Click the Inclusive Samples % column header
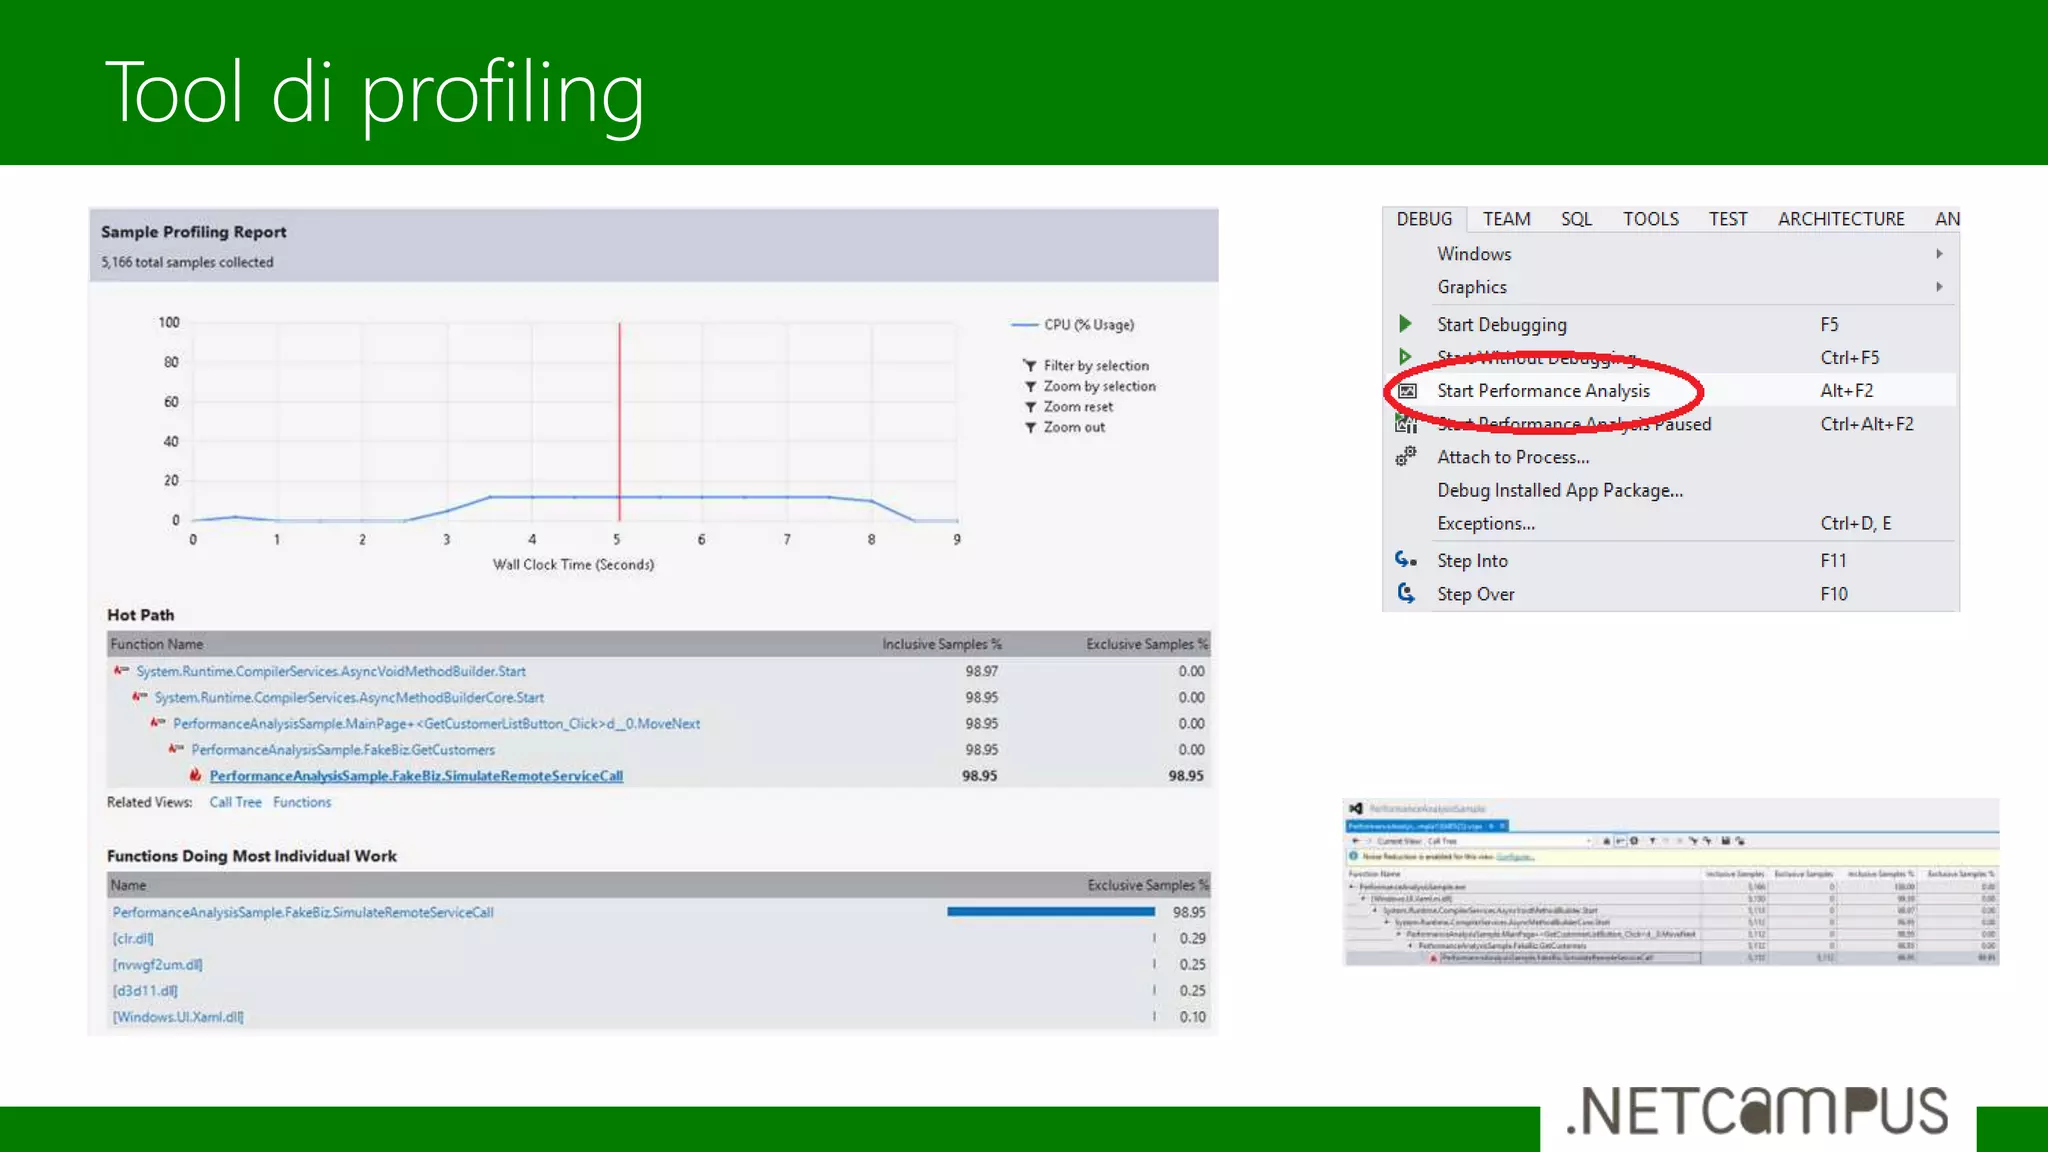 (941, 644)
